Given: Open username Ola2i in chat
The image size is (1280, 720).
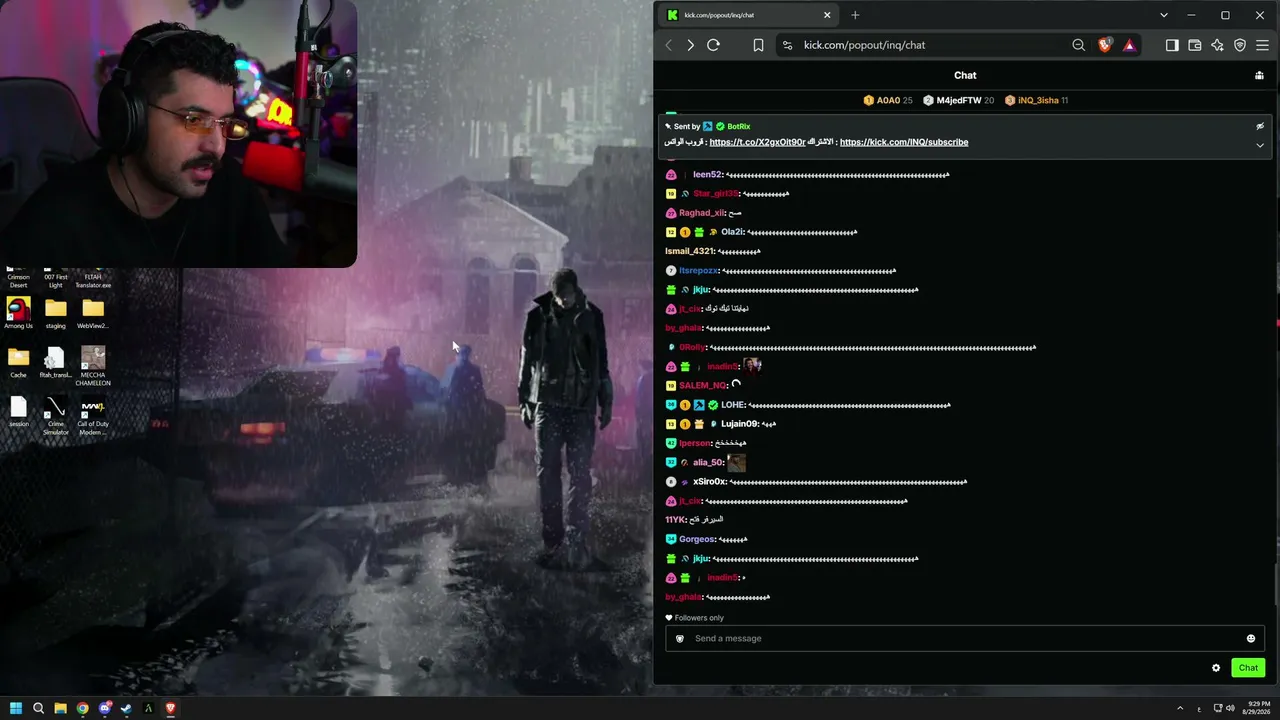Looking at the screenshot, I should [x=732, y=232].
